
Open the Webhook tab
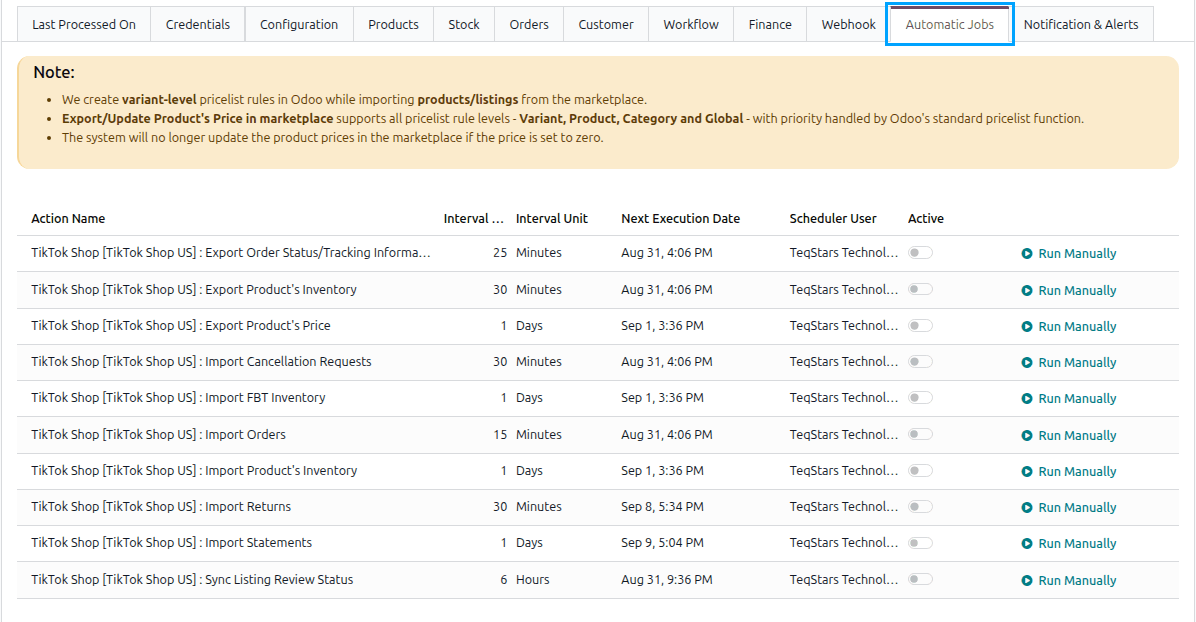pos(848,24)
